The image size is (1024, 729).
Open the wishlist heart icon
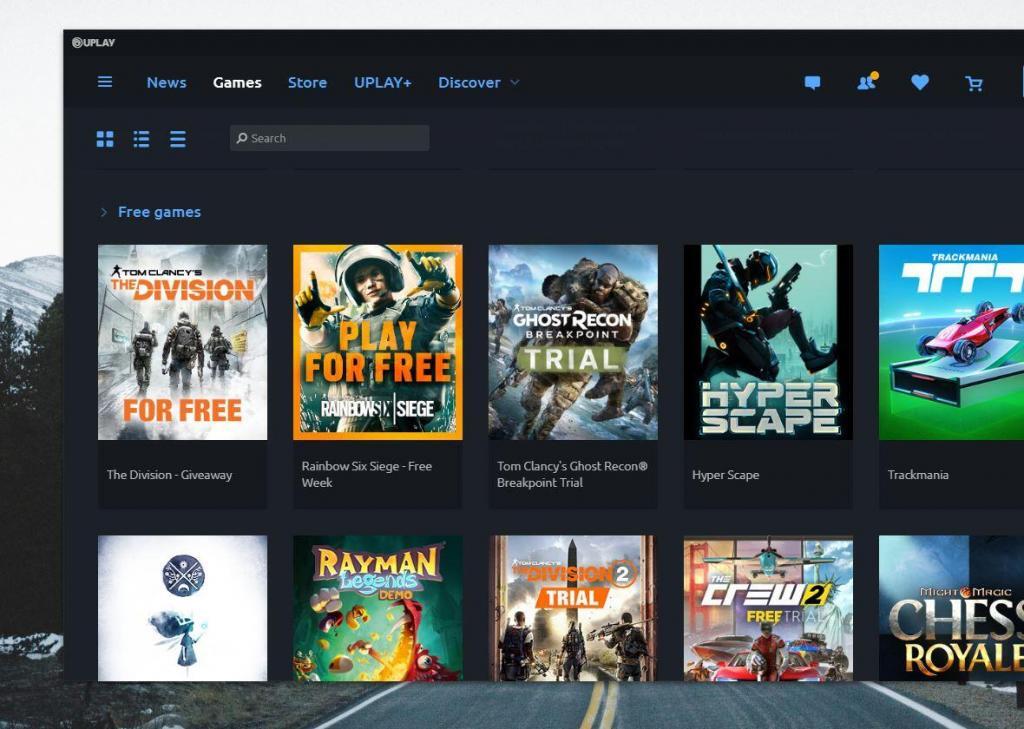pyautogui.click(x=920, y=83)
